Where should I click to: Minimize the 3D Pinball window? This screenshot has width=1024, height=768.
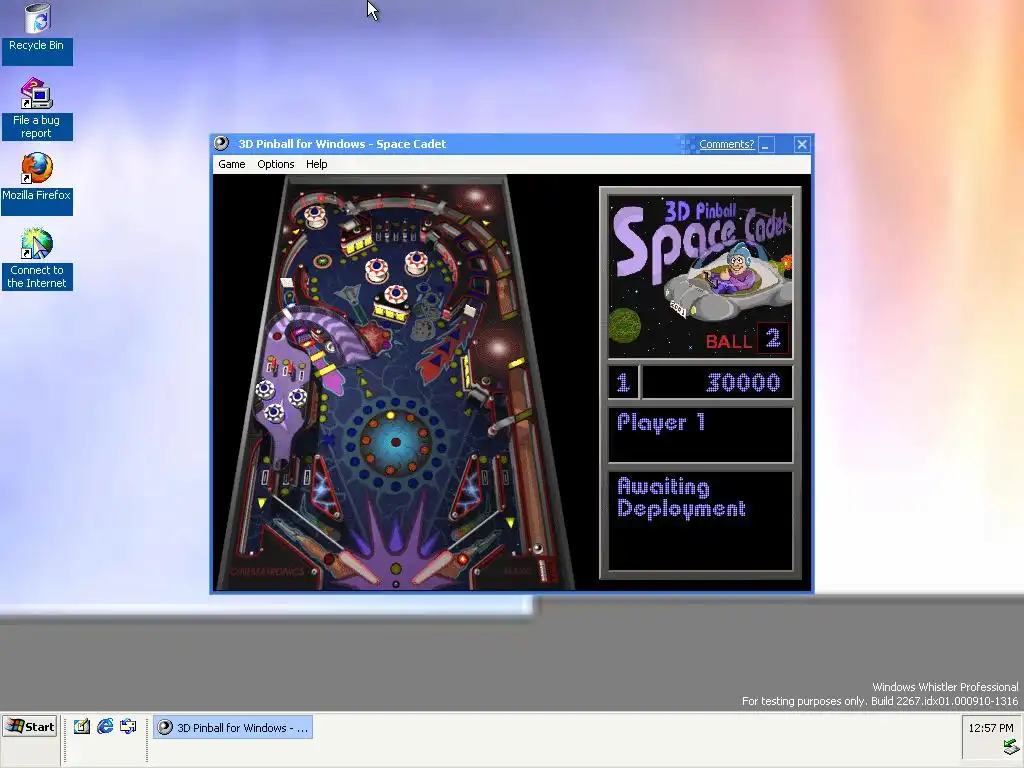[x=767, y=144]
